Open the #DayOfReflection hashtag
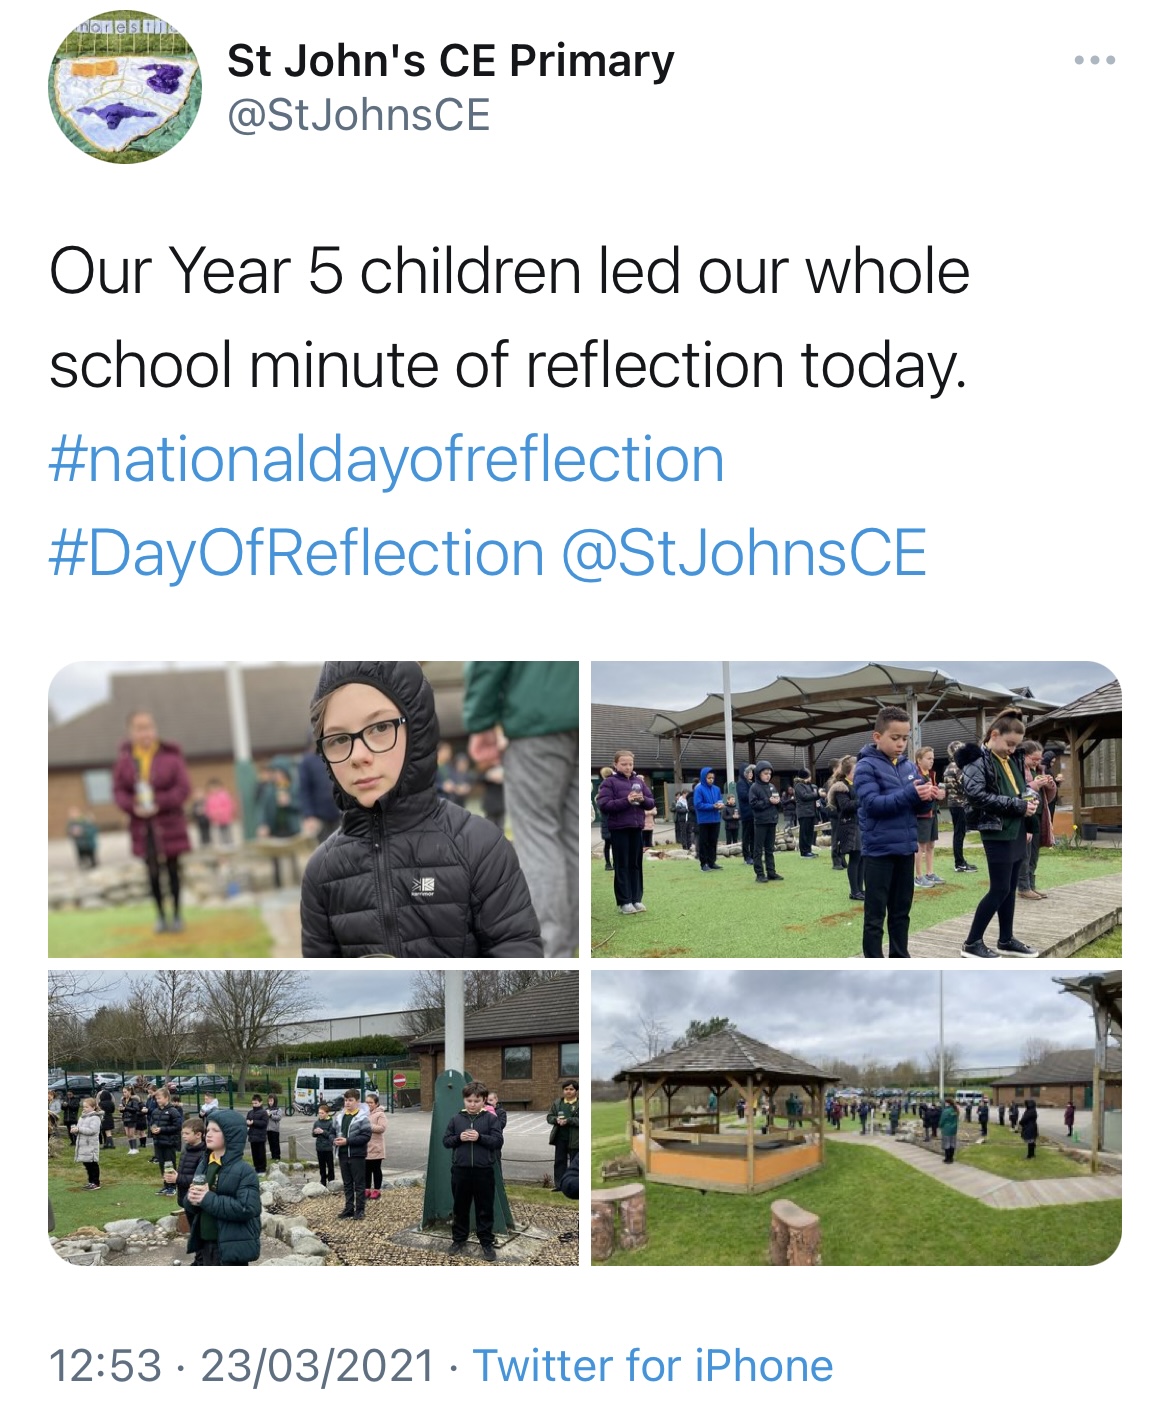1170x1410 pixels. (296, 553)
